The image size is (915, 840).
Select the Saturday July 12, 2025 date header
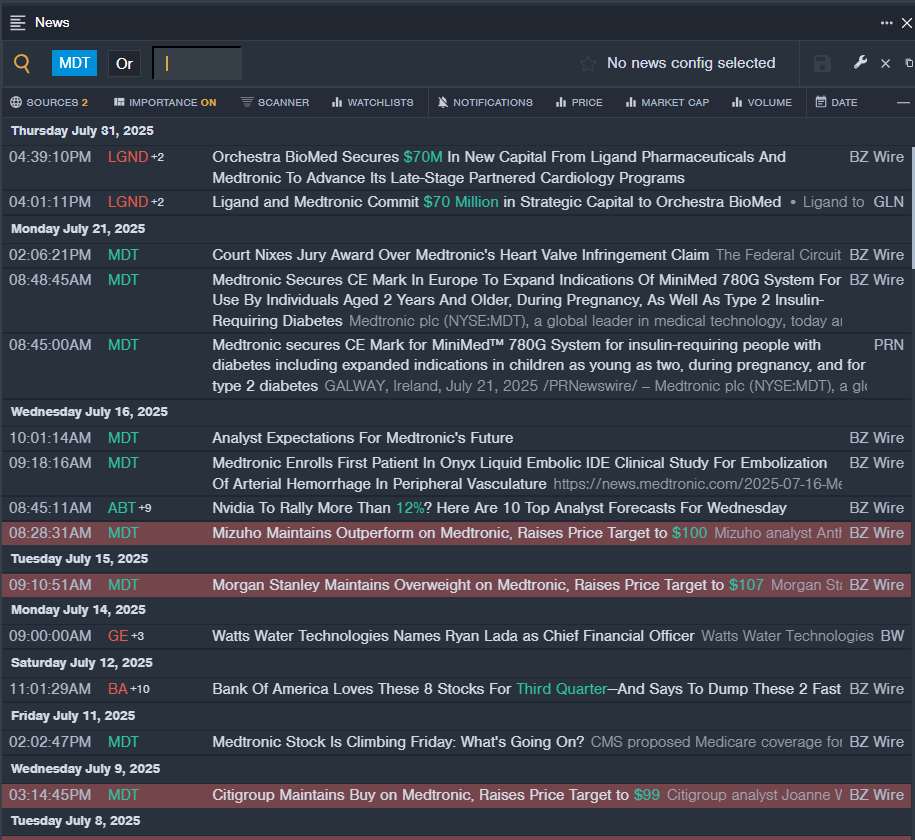click(82, 663)
